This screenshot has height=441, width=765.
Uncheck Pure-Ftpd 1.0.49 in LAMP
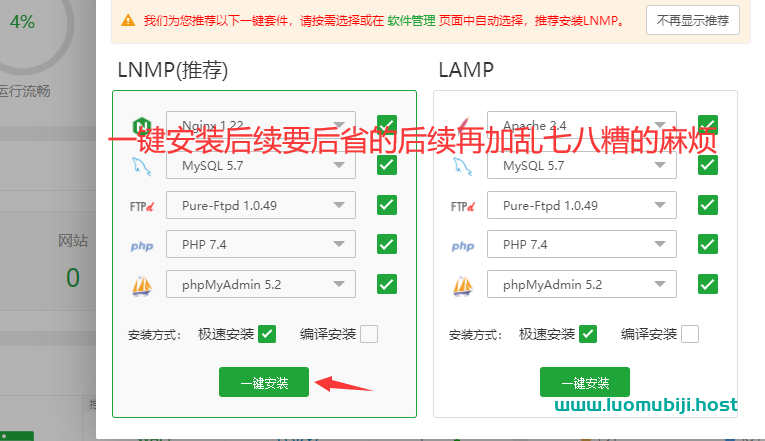pyautogui.click(x=708, y=205)
